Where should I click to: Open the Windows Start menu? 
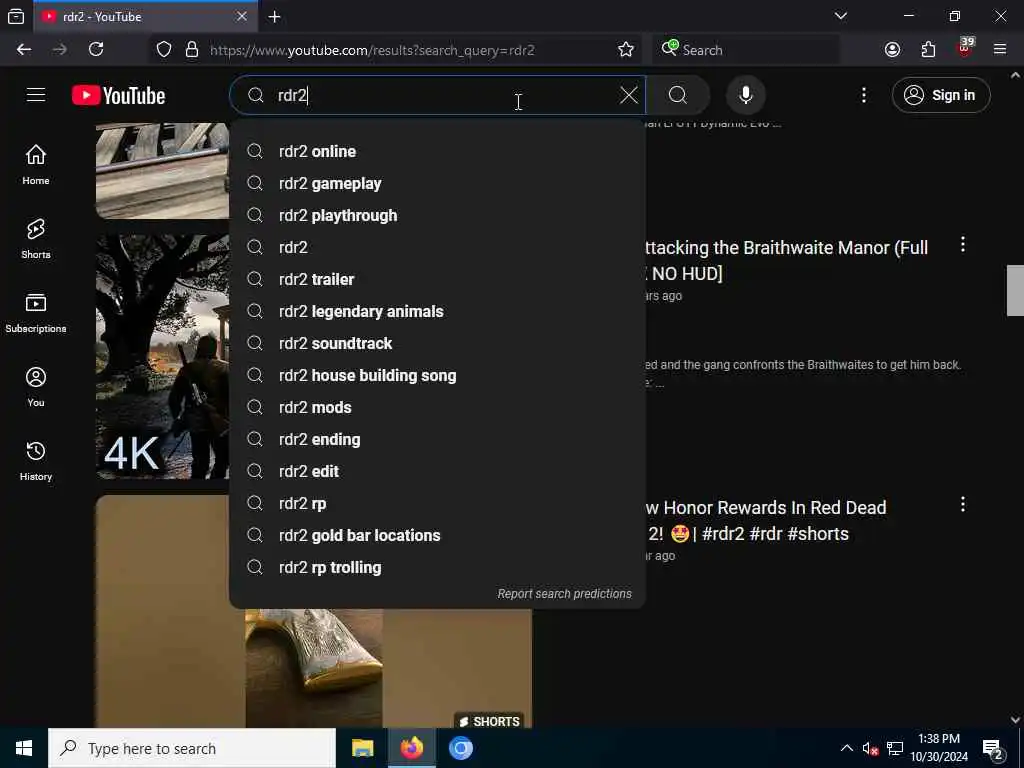point(24,748)
